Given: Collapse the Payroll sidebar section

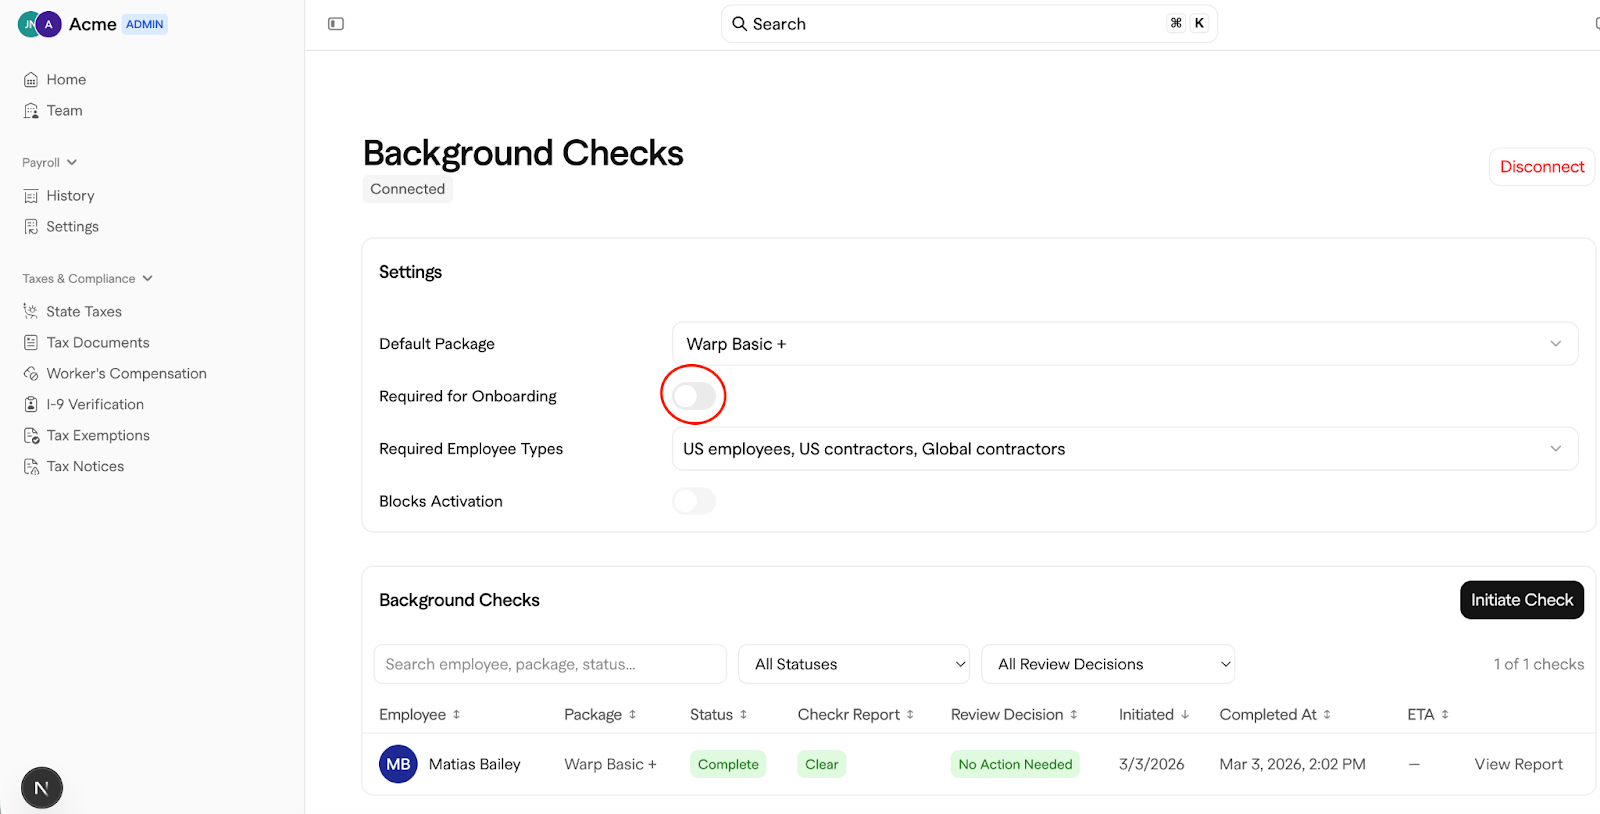Looking at the screenshot, I should [x=50, y=163].
